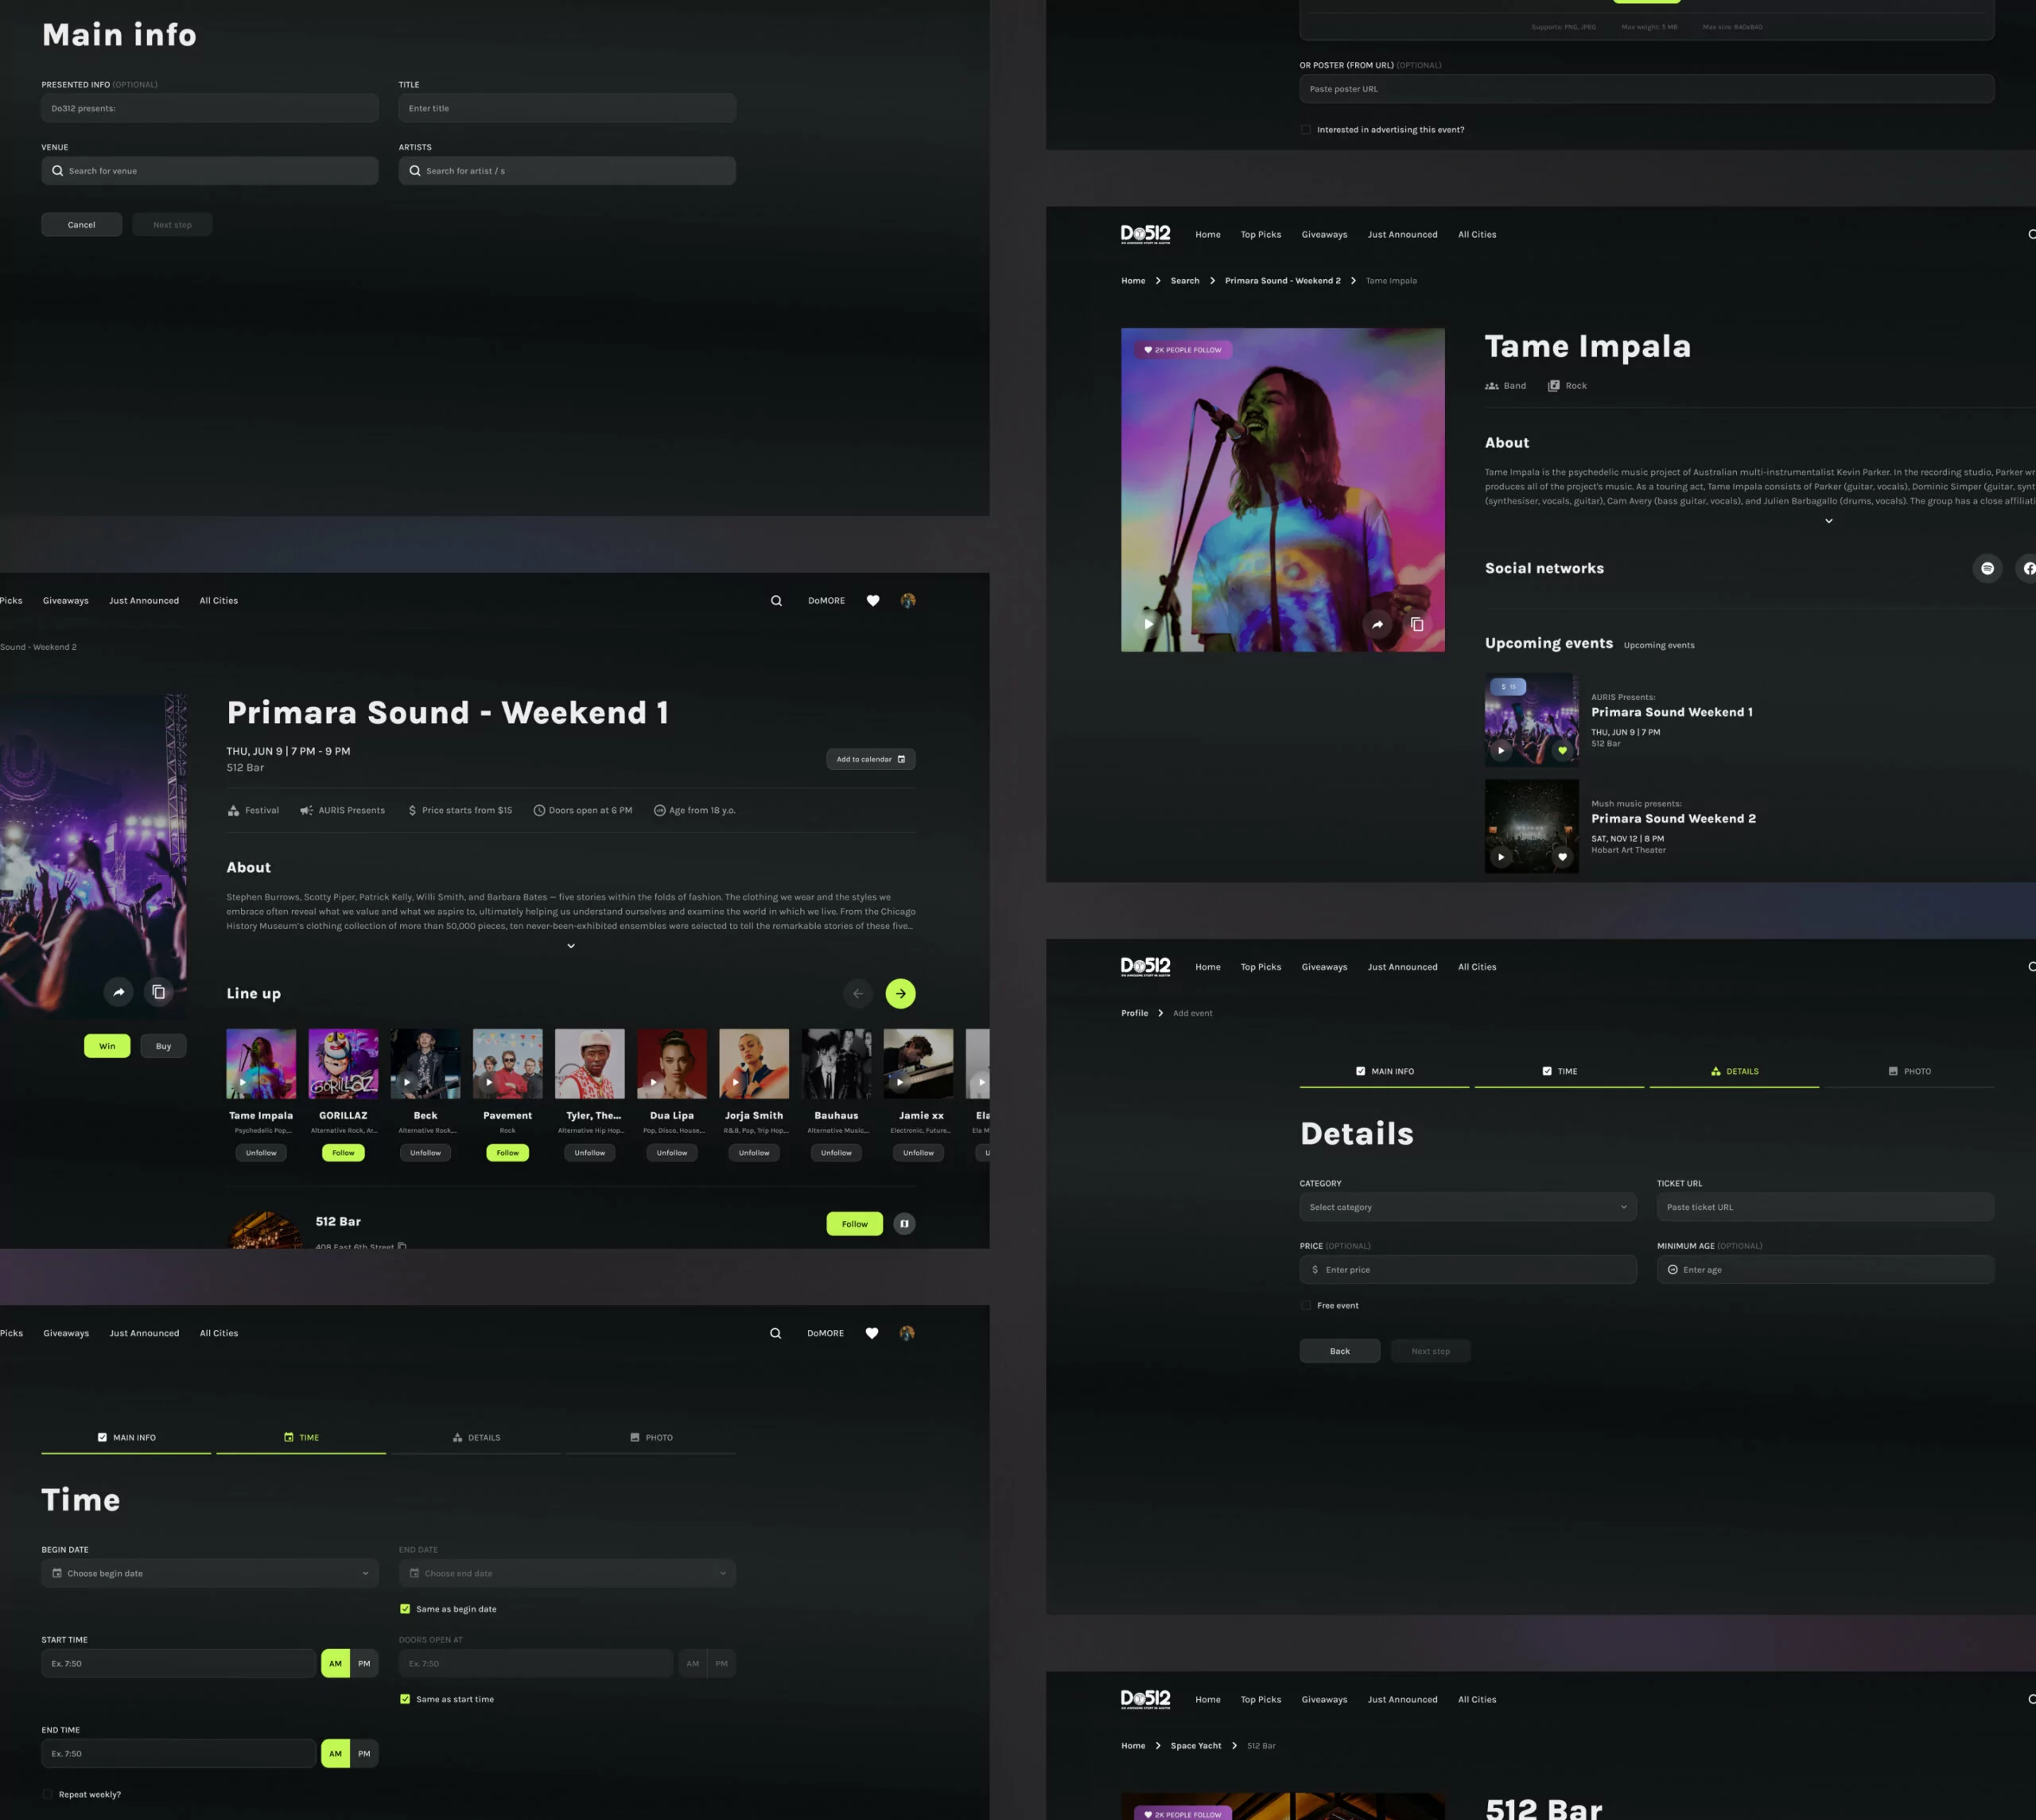Click copy icon on Tame Impala photo
Viewport: 2036px width, 1820px height.
click(1417, 625)
